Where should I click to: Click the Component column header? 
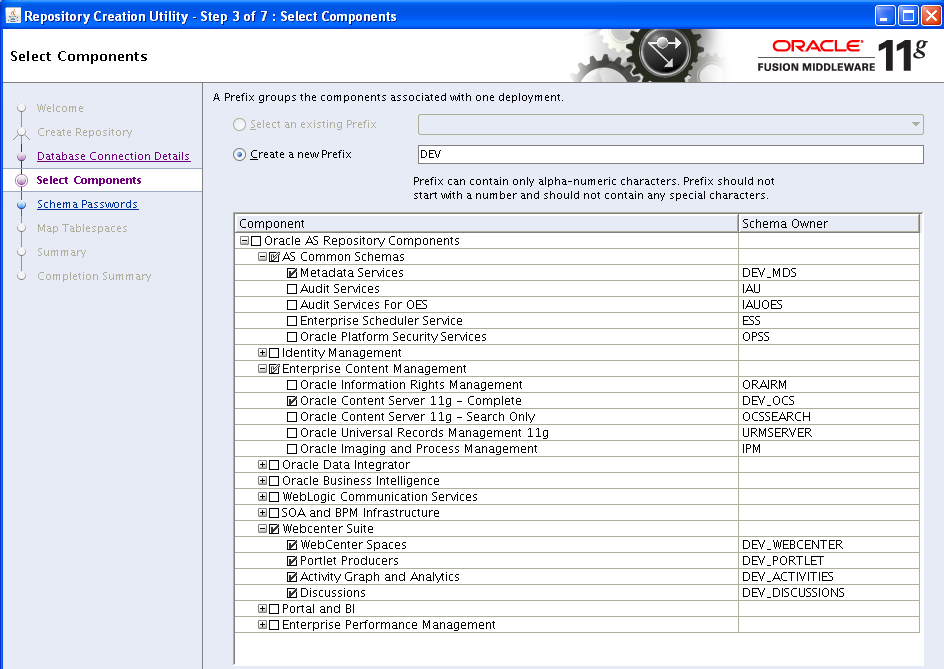[486, 224]
